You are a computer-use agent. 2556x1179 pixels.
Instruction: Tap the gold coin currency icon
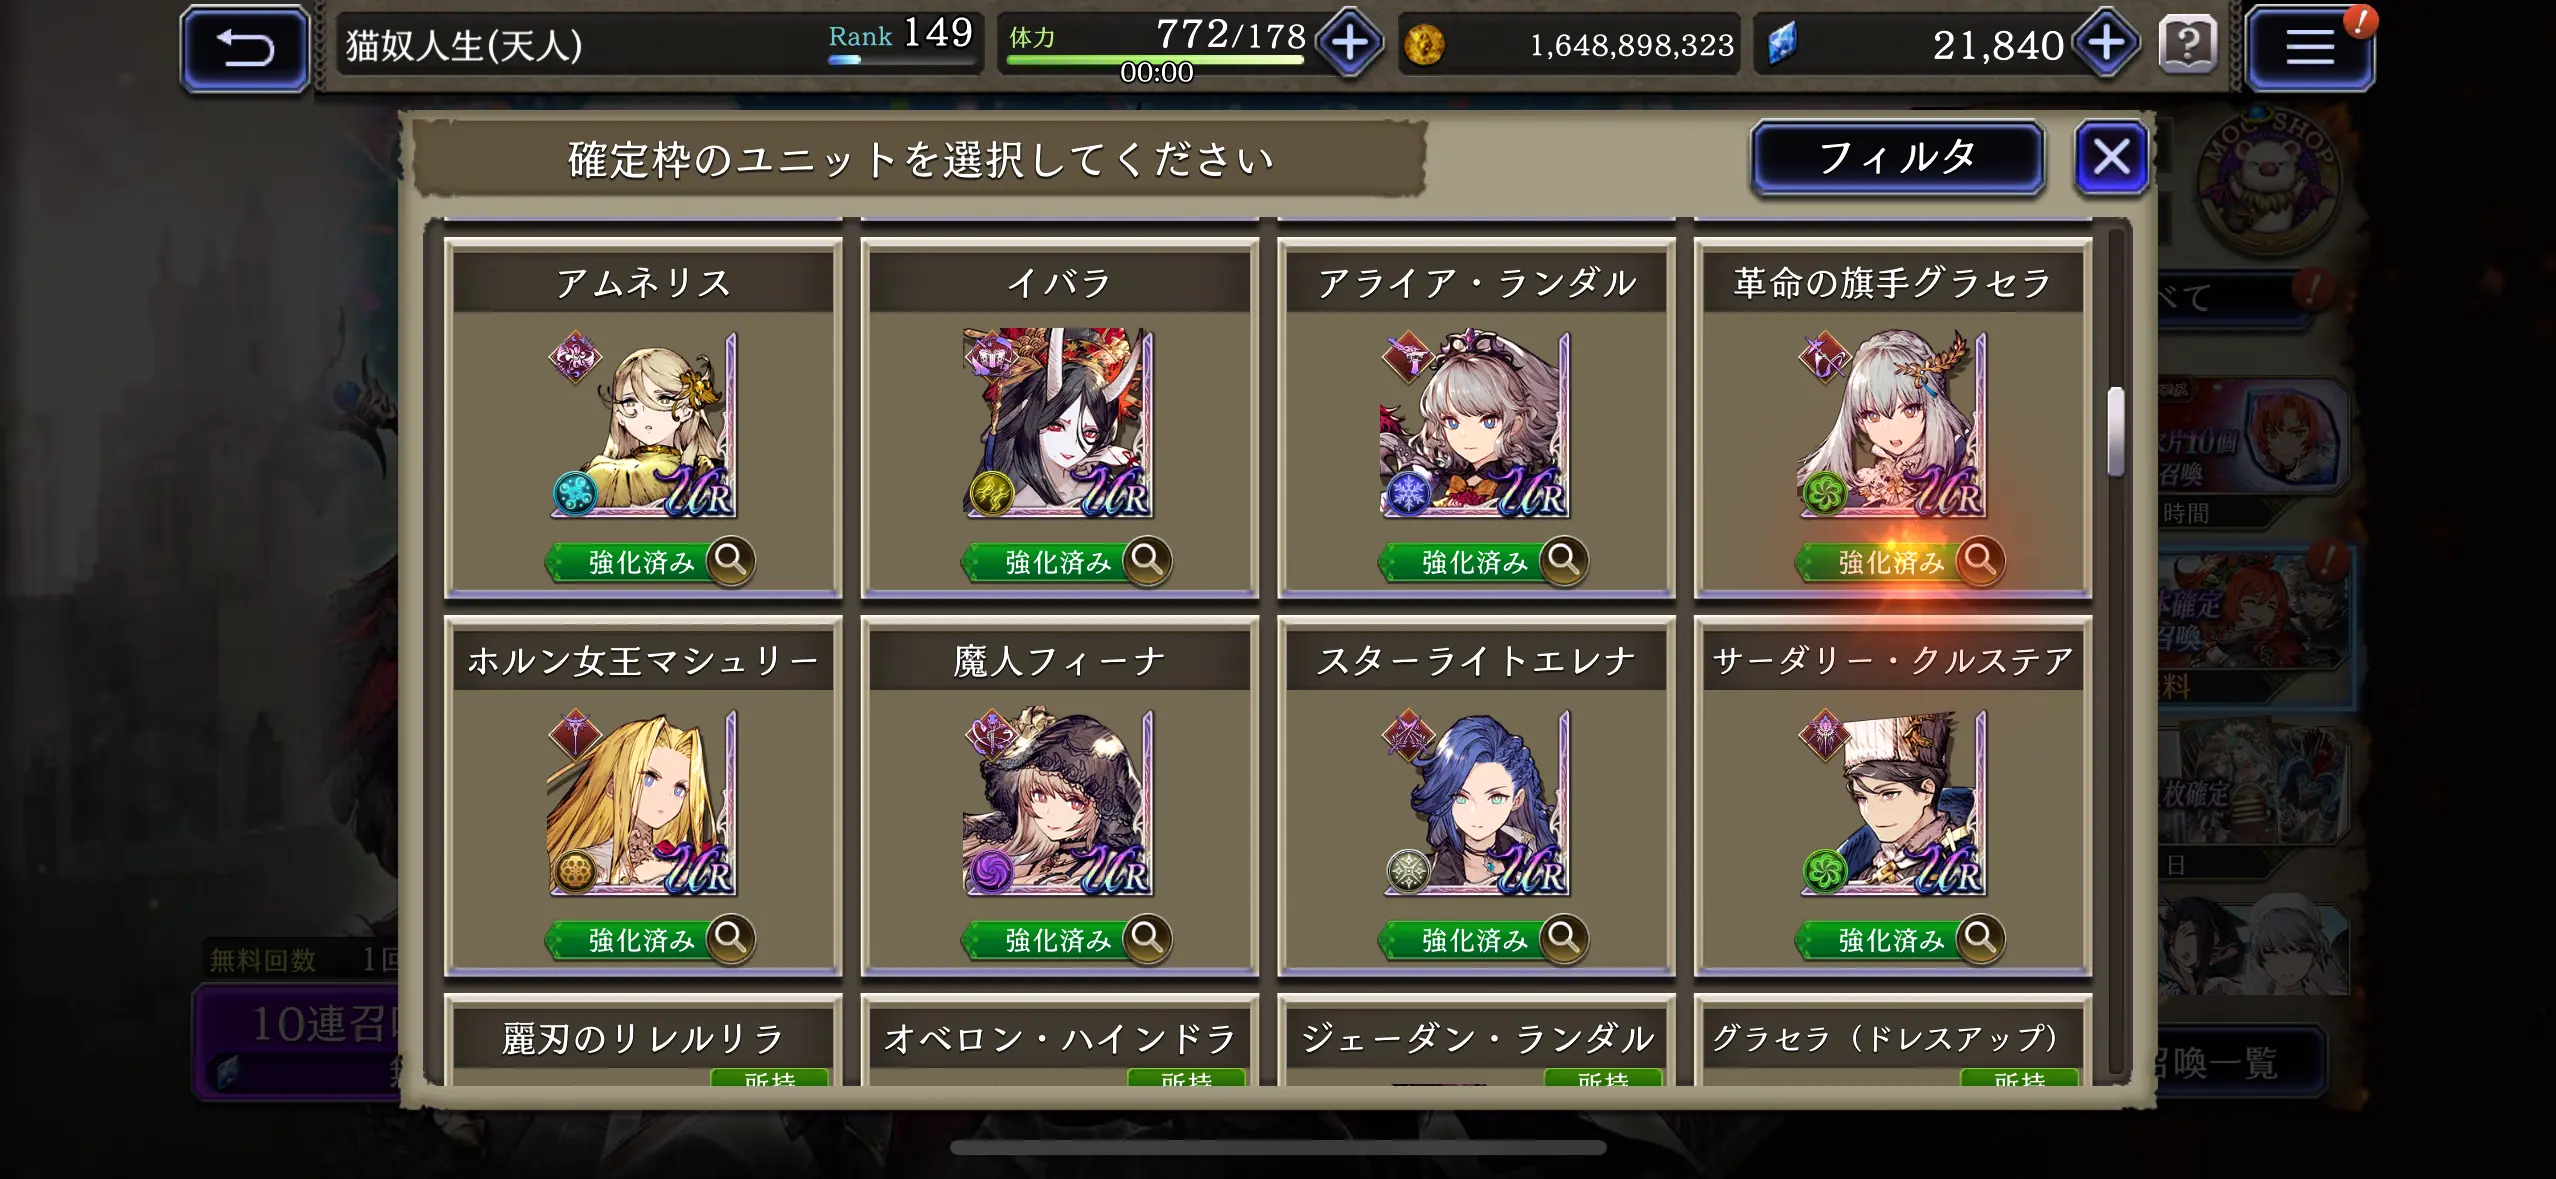coord(1424,45)
